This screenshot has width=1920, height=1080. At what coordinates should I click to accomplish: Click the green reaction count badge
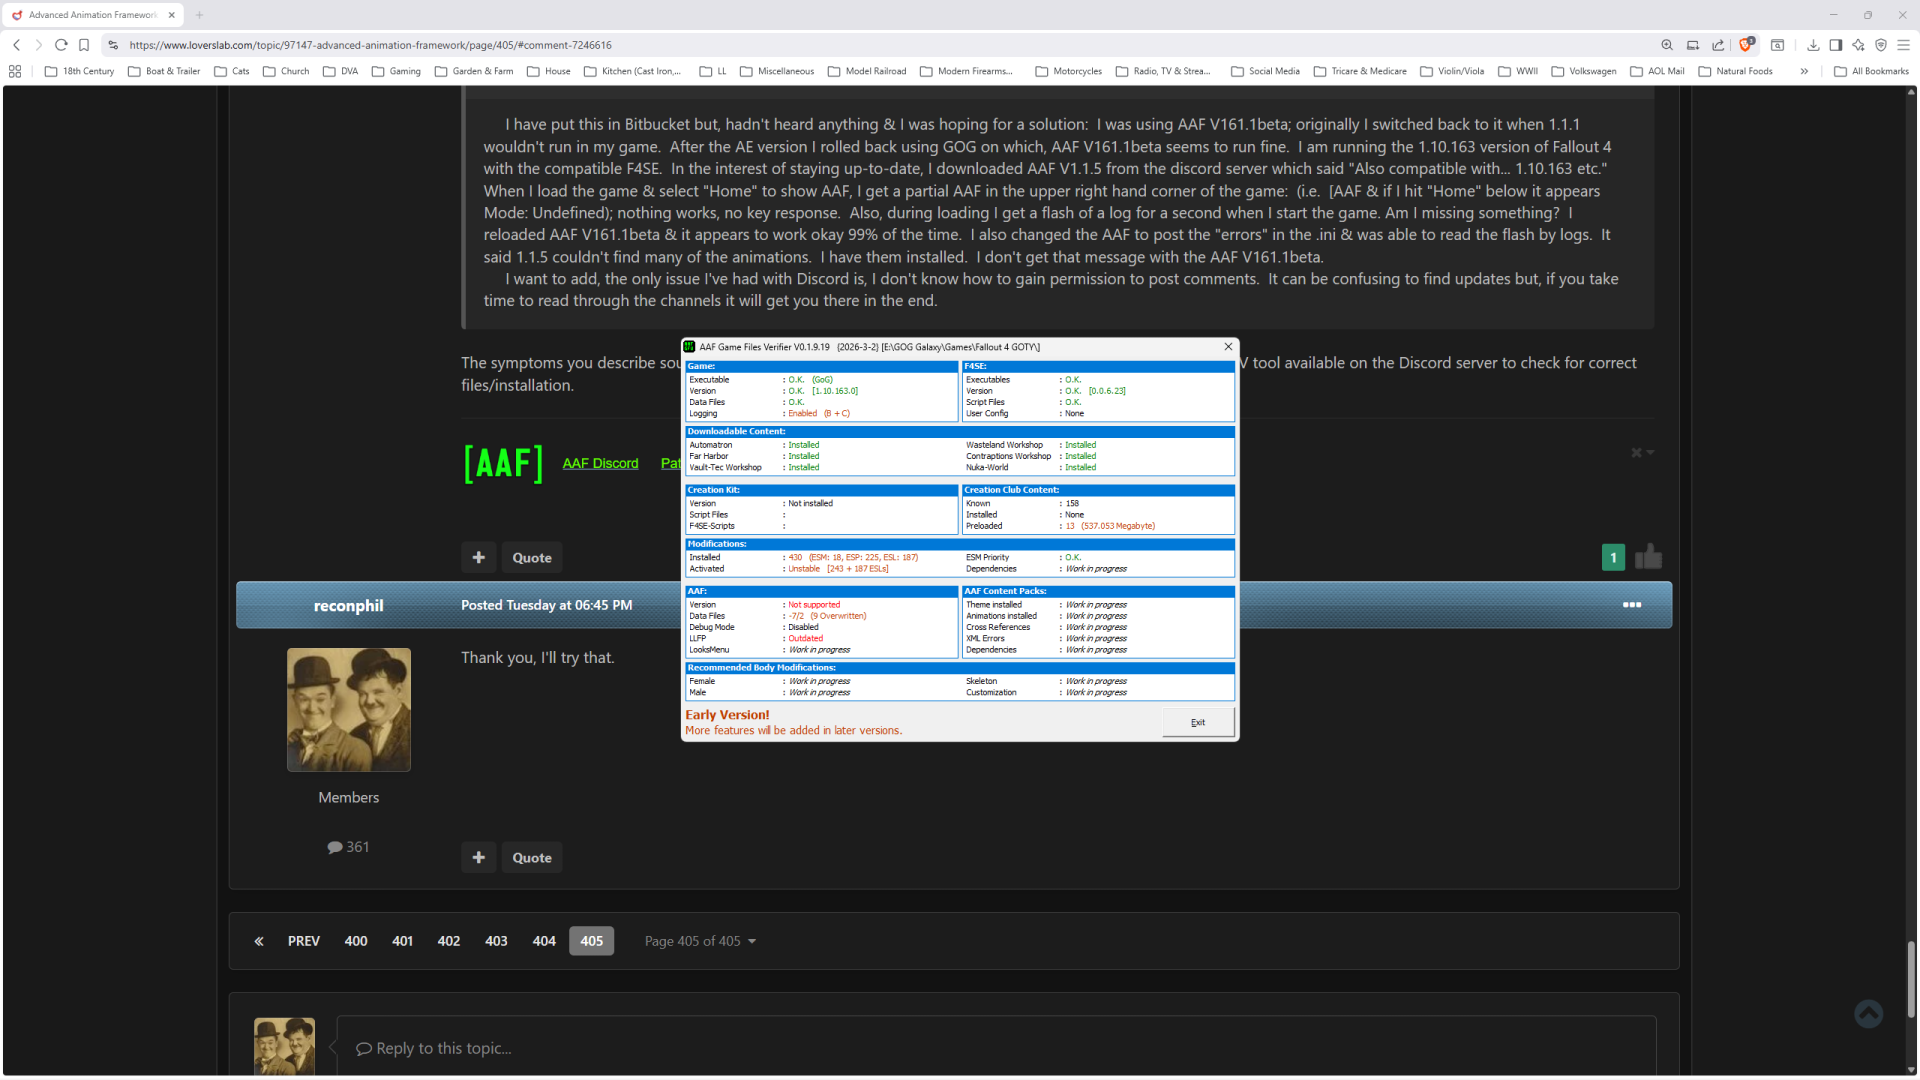coord(1613,558)
